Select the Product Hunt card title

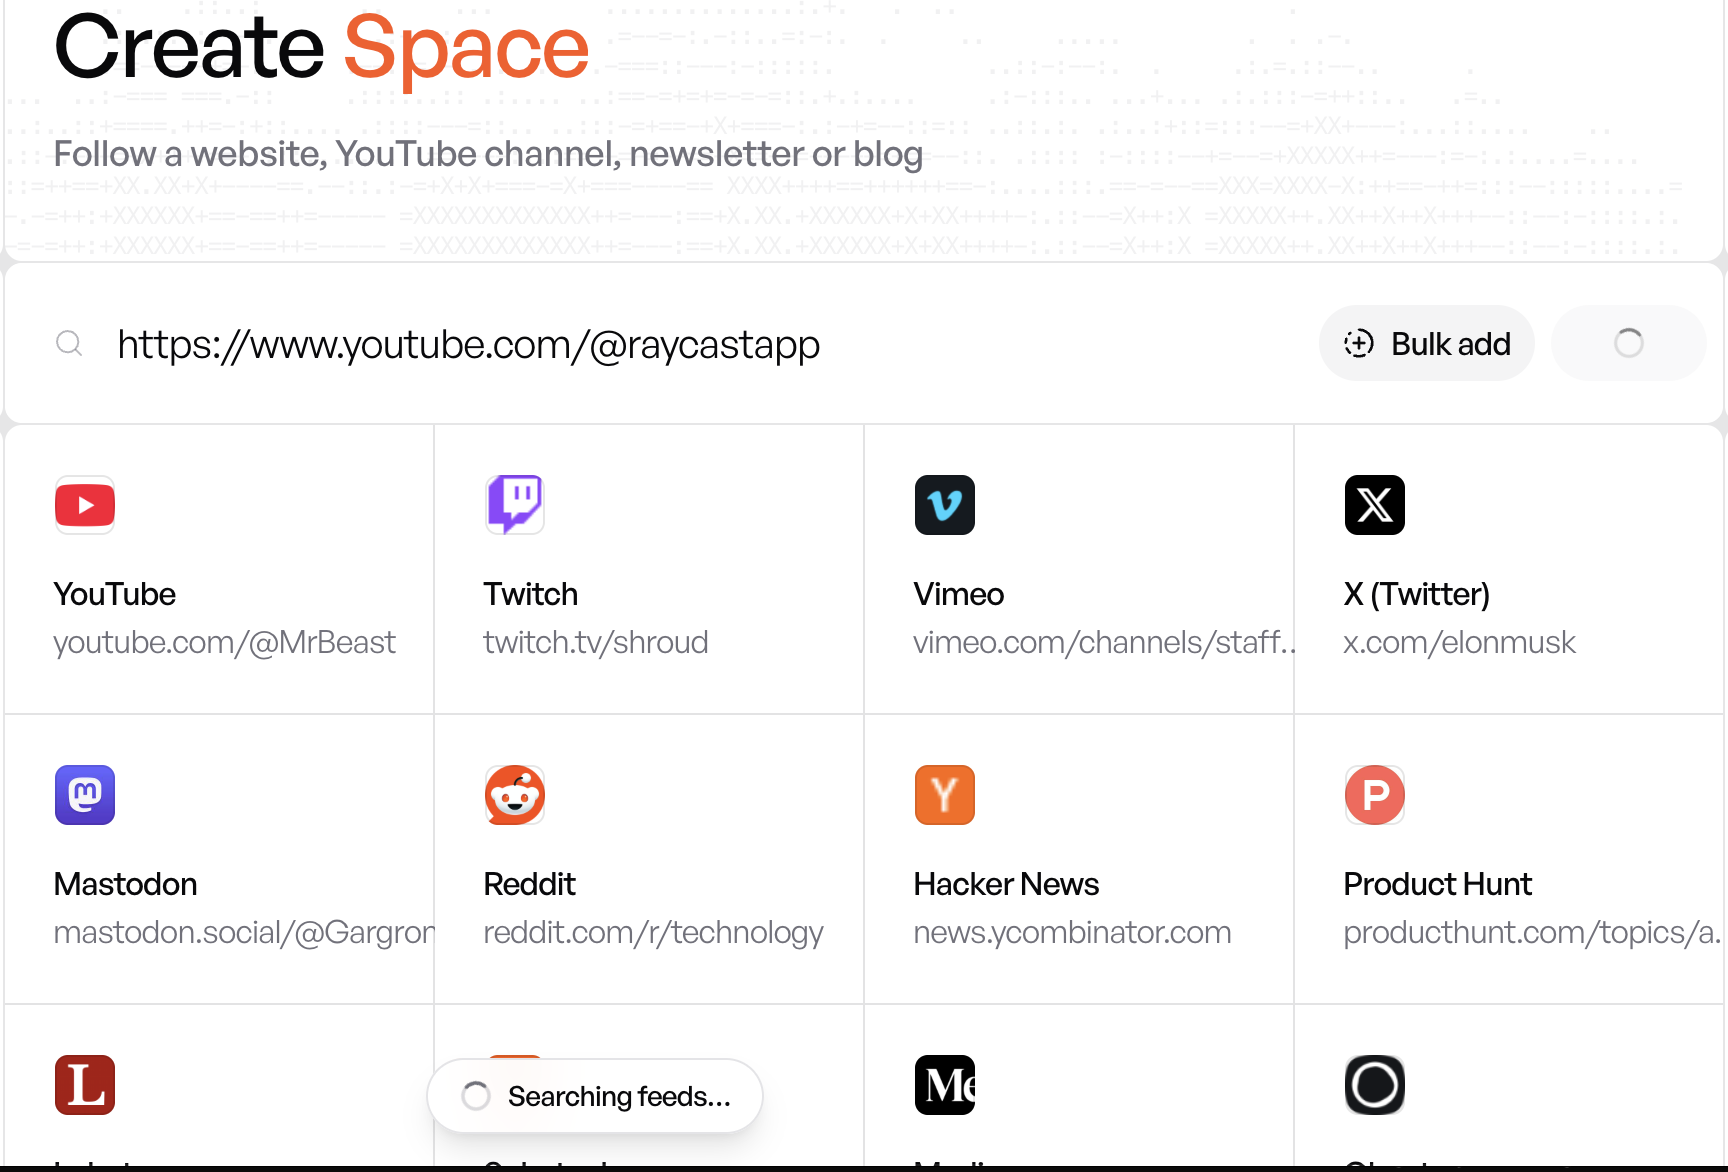(x=1438, y=884)
